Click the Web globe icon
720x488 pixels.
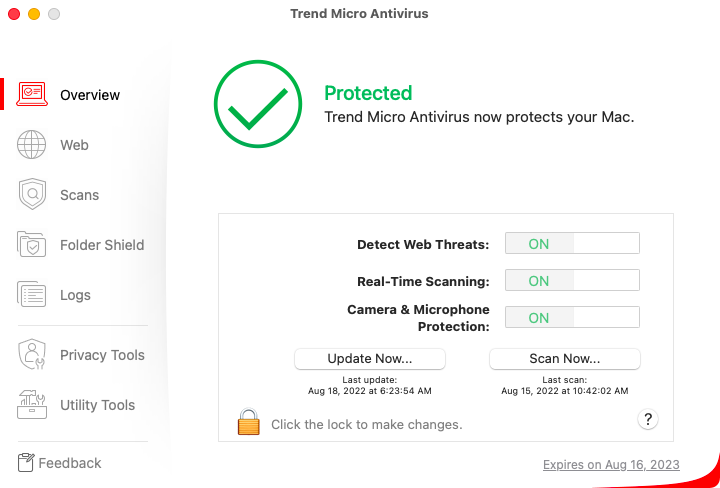pyautogui.click(x=32, y=145)
